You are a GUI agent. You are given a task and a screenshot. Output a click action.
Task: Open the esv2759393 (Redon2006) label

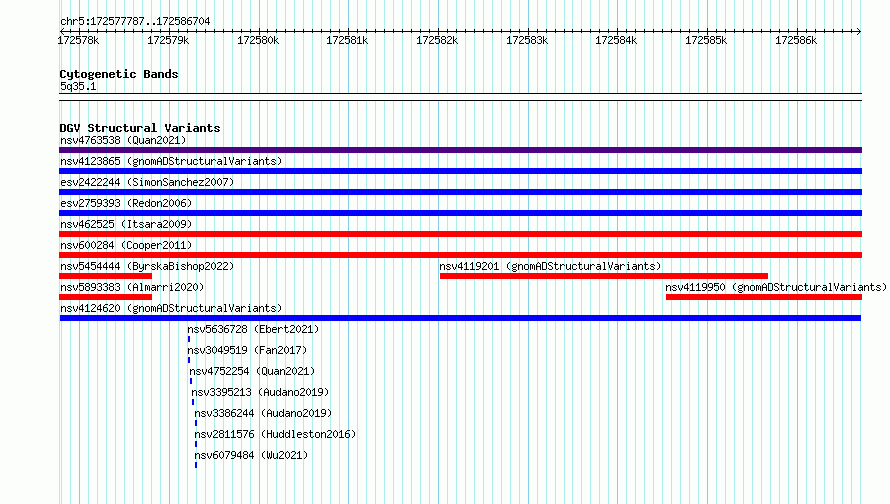[x=126, y=203]
